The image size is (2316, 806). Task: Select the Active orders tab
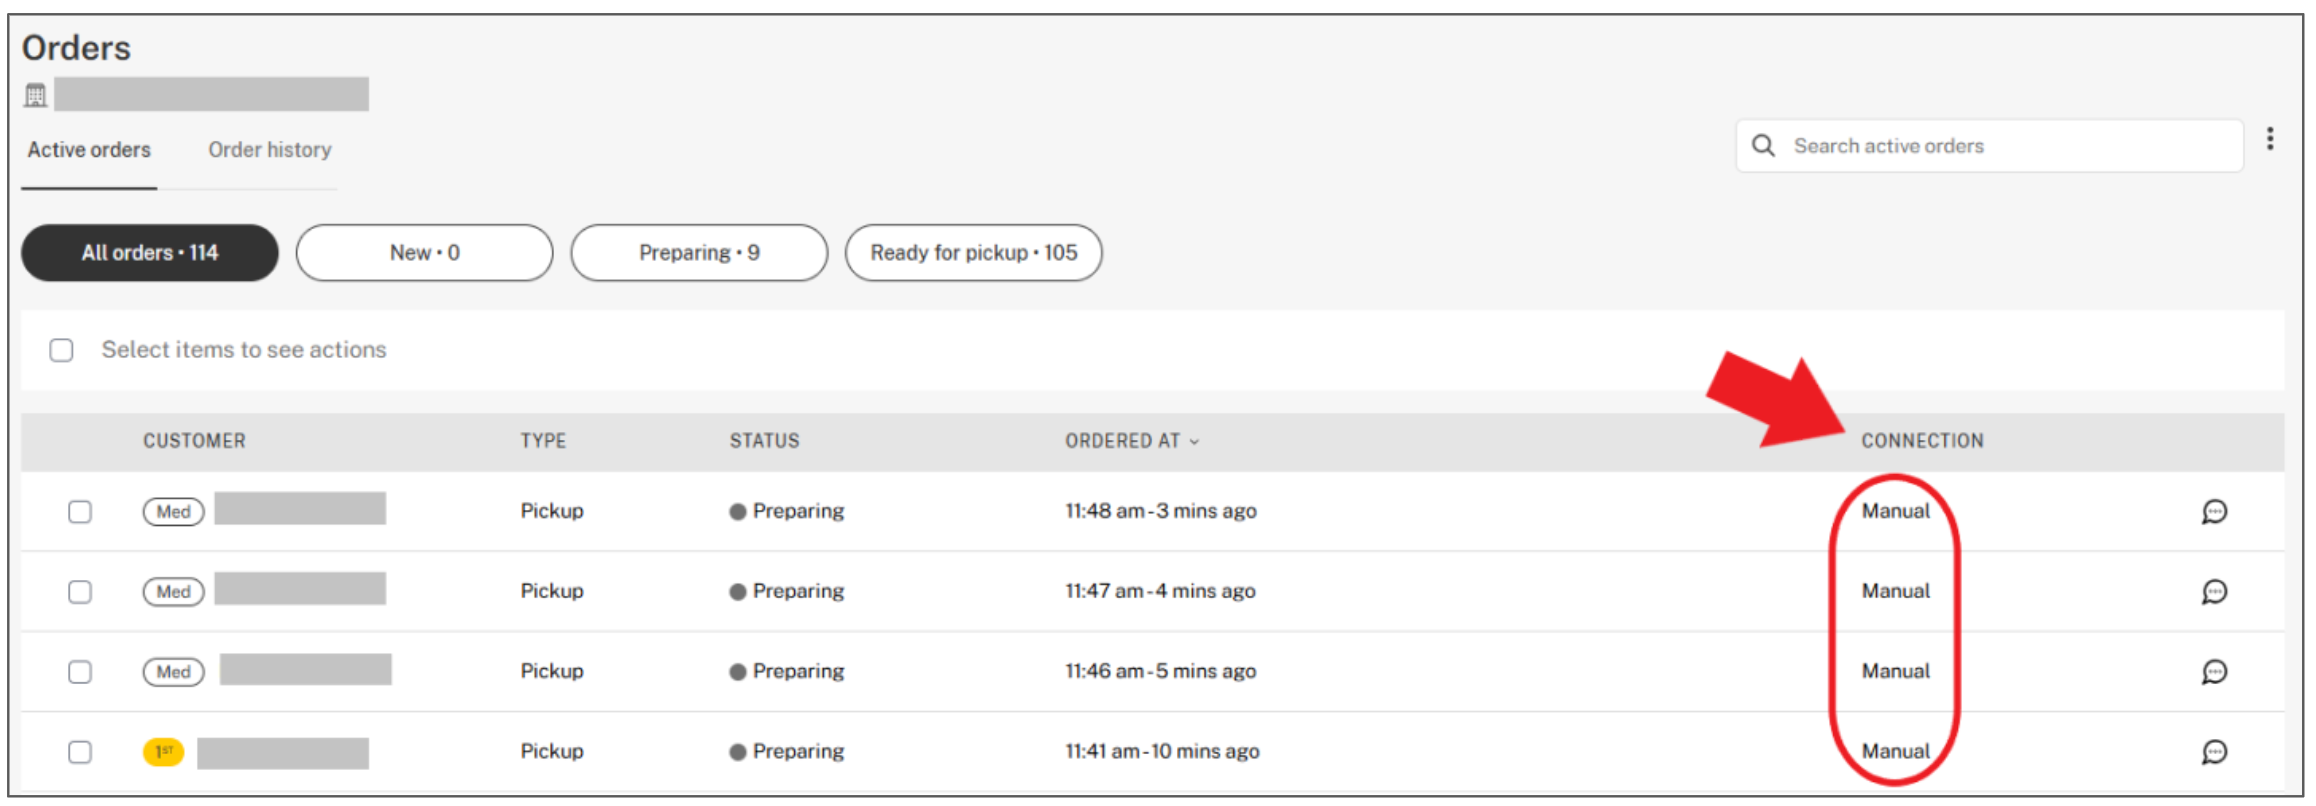pyautogui.click(x=89, y=150)
